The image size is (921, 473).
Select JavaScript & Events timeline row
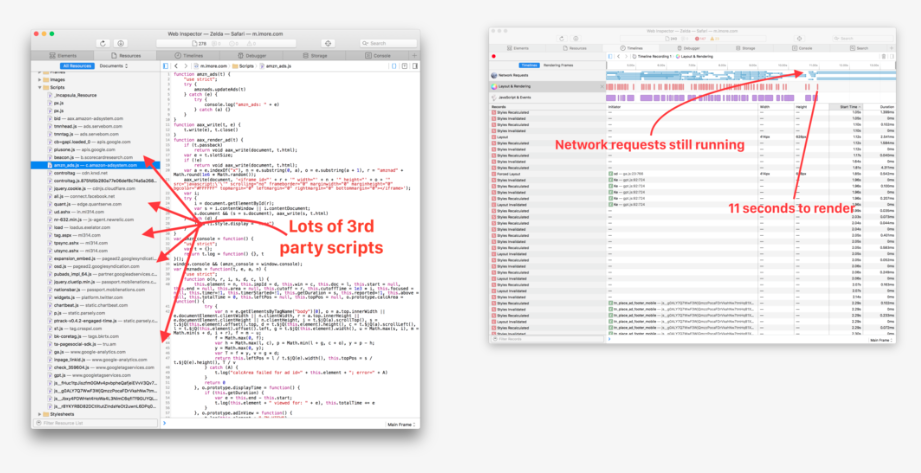547,98
